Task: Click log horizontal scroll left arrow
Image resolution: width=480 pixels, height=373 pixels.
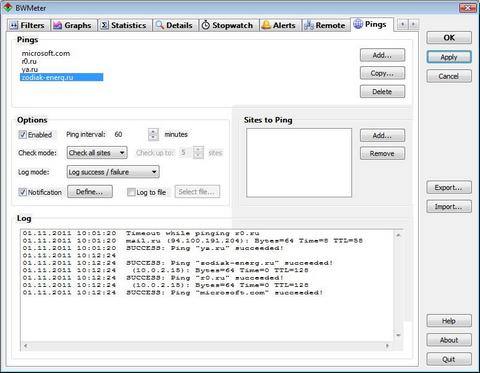Action: coord(26,346)
